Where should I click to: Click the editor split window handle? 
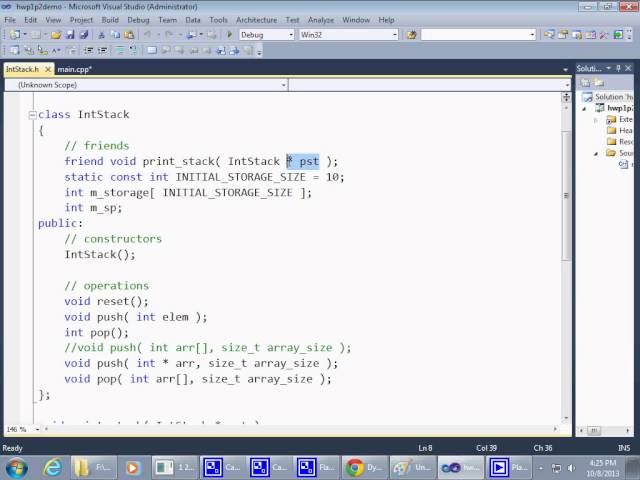pyautogui.click(x=566, y=97)
